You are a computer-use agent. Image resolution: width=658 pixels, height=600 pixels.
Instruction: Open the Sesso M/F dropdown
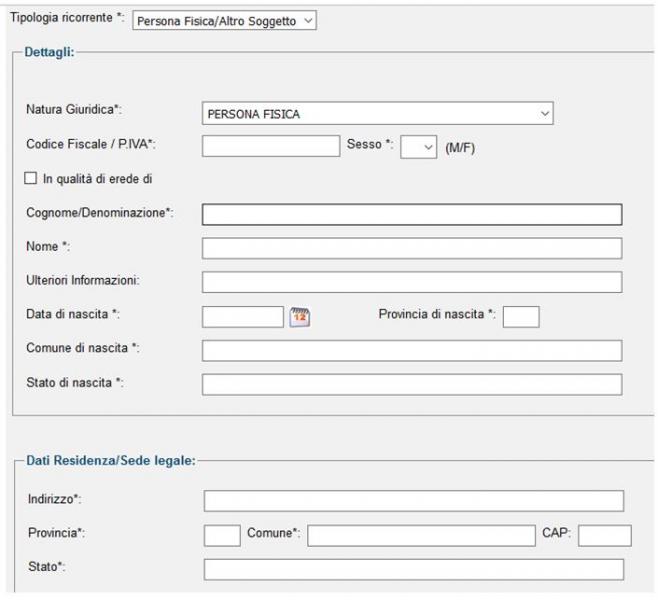click(x=418, y=147)
